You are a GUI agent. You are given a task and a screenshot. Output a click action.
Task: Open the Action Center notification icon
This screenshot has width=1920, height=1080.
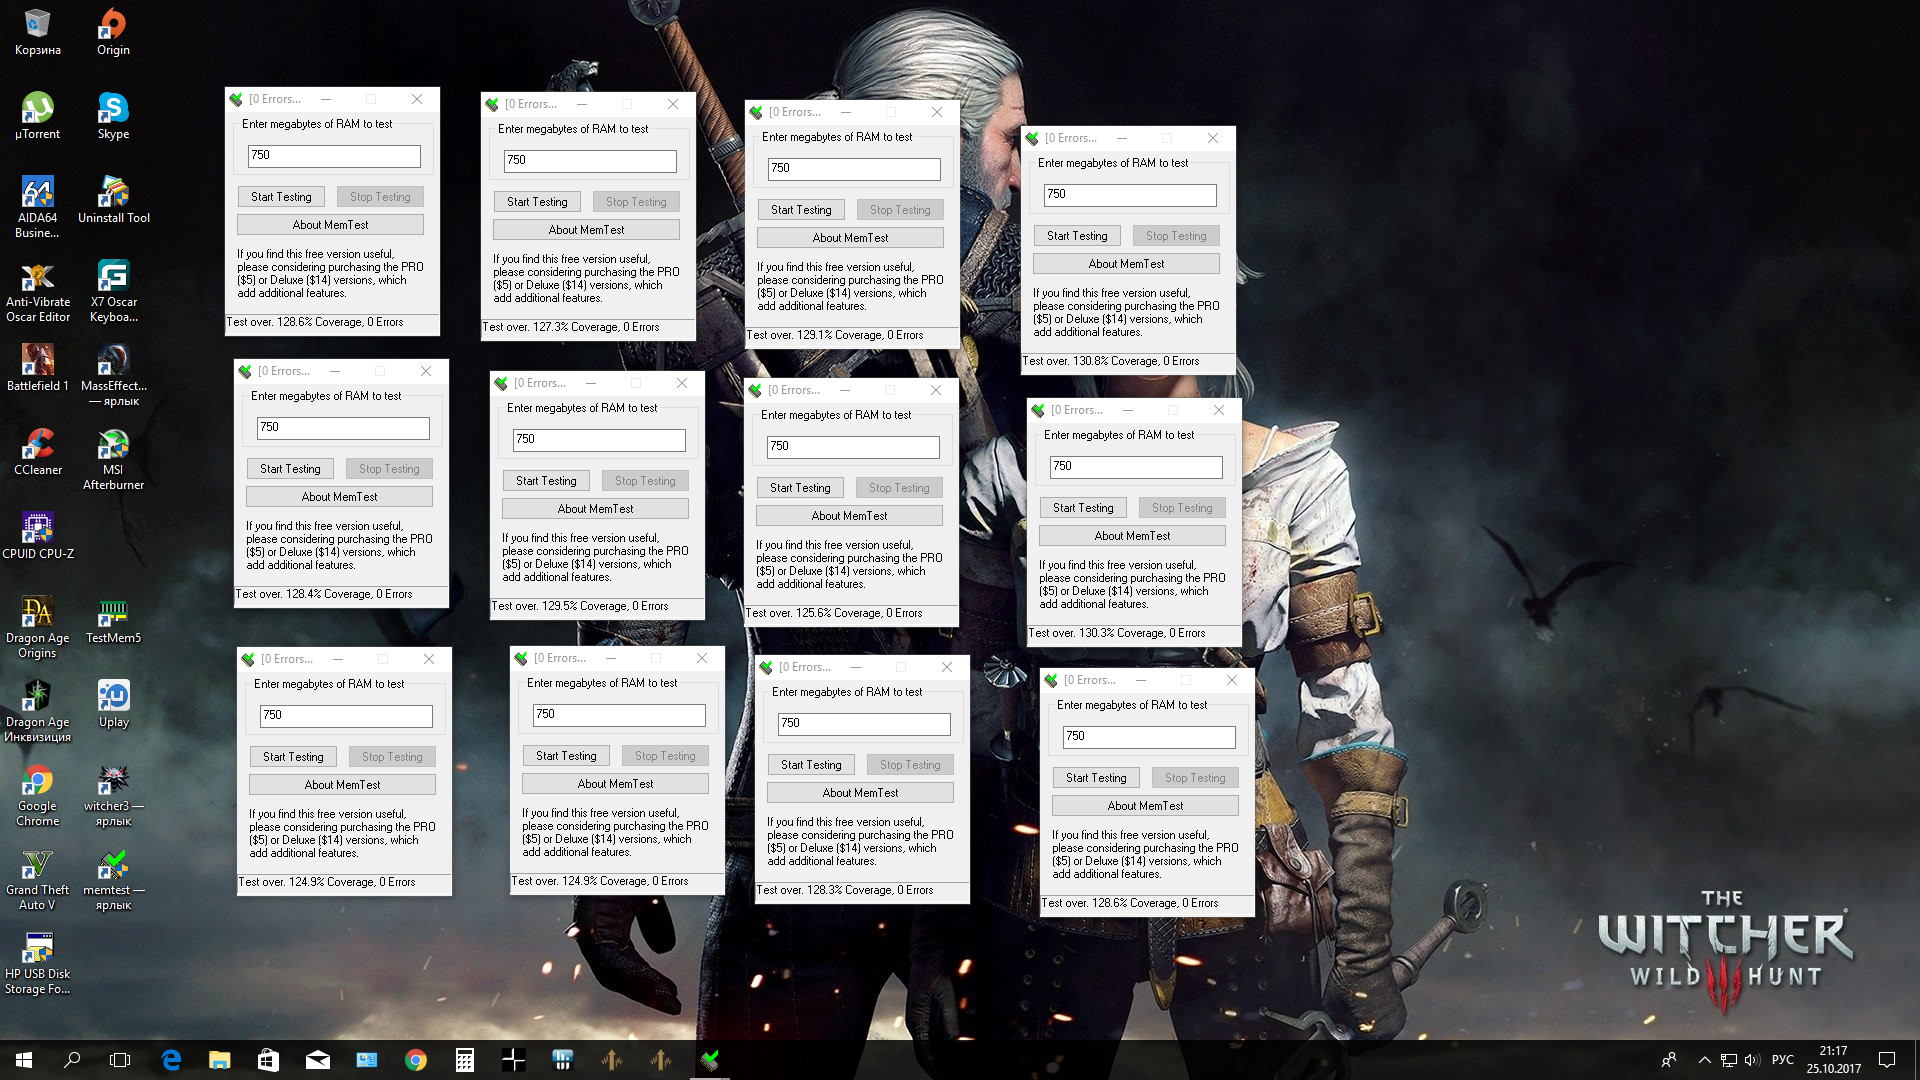coord(1887,1060)
